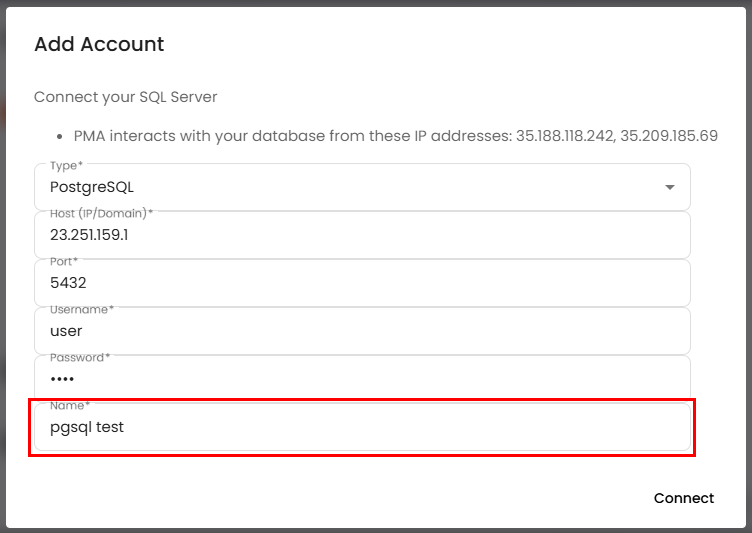Focus the Port field showing 5432
This screenshot has width=752, height=533.
(x=362, y=283)
